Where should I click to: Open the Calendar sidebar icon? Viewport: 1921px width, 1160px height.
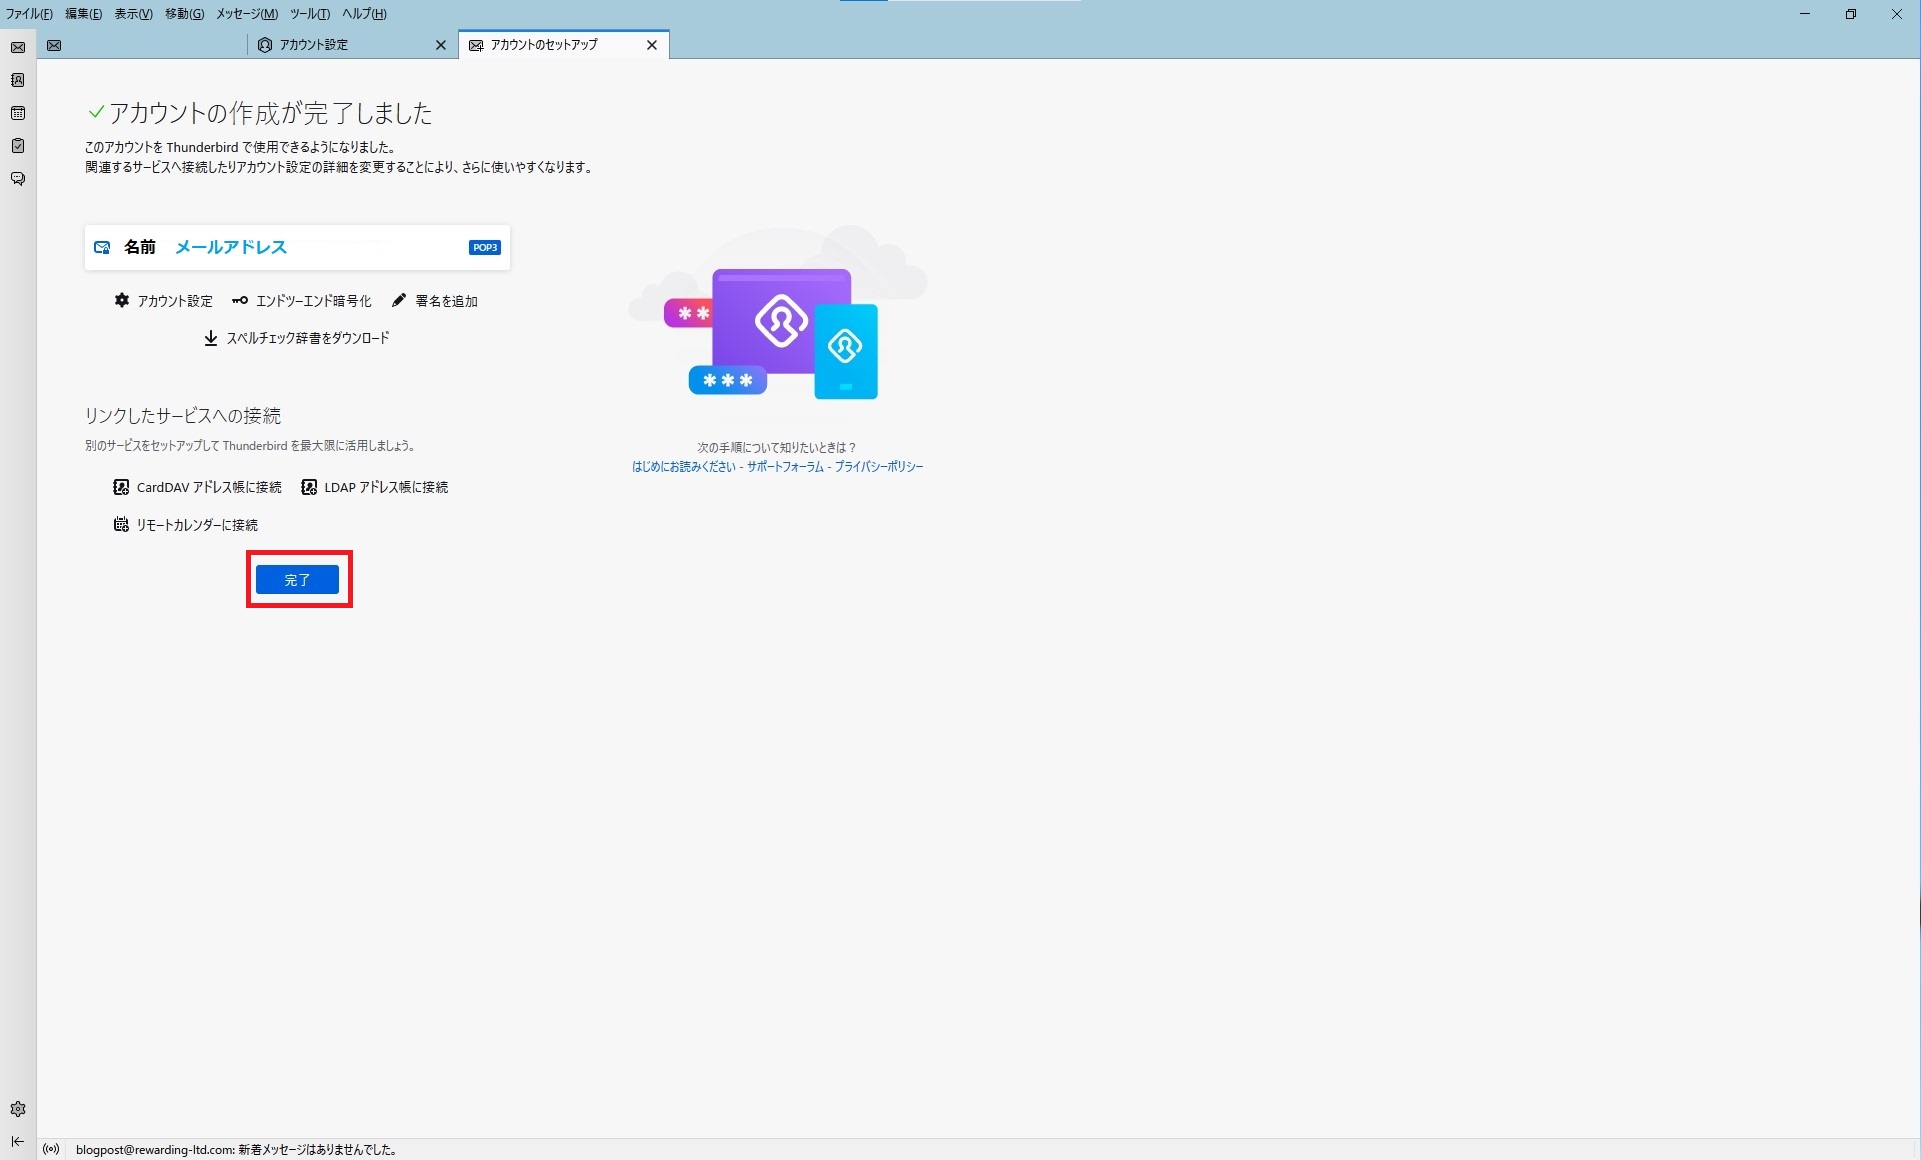click(x=18, y=113)
